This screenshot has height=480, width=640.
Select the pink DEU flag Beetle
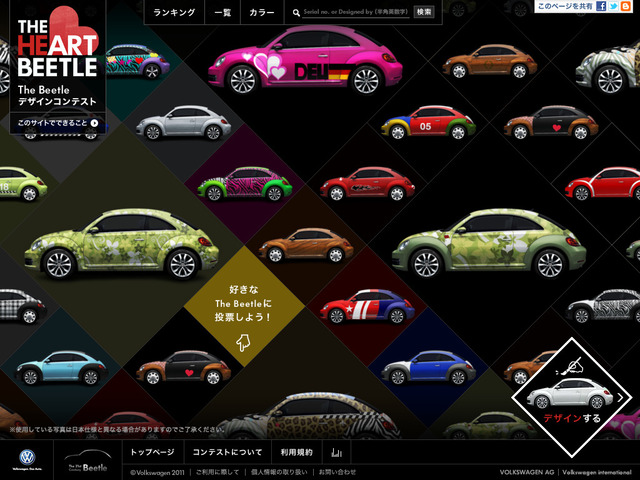305,60
